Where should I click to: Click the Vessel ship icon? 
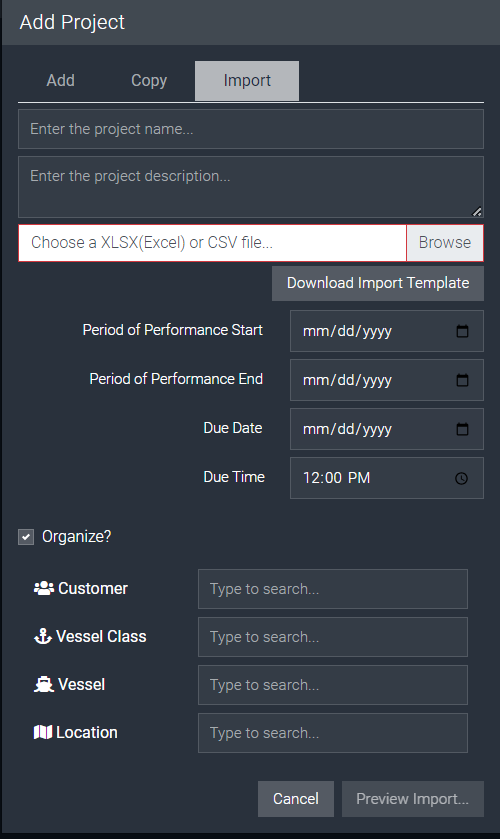pos(43,685)
